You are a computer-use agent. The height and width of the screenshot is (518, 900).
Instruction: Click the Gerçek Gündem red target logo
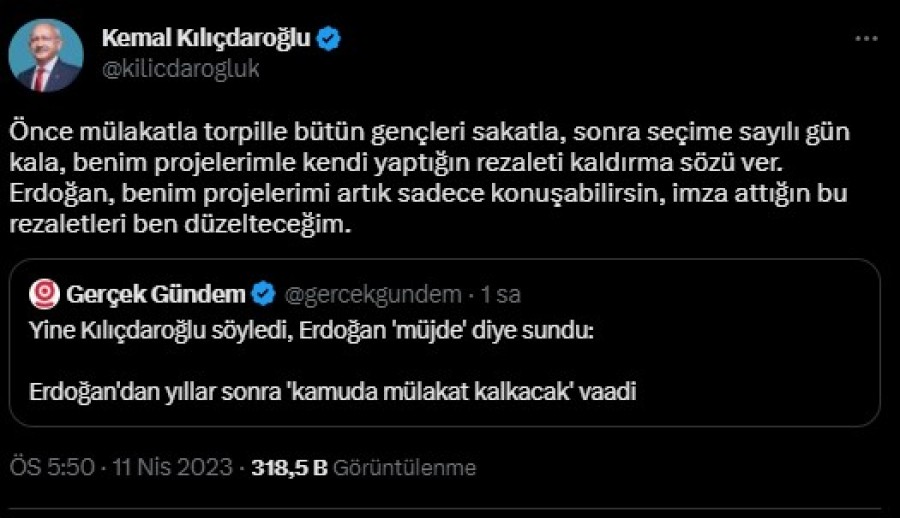(45, 294)
